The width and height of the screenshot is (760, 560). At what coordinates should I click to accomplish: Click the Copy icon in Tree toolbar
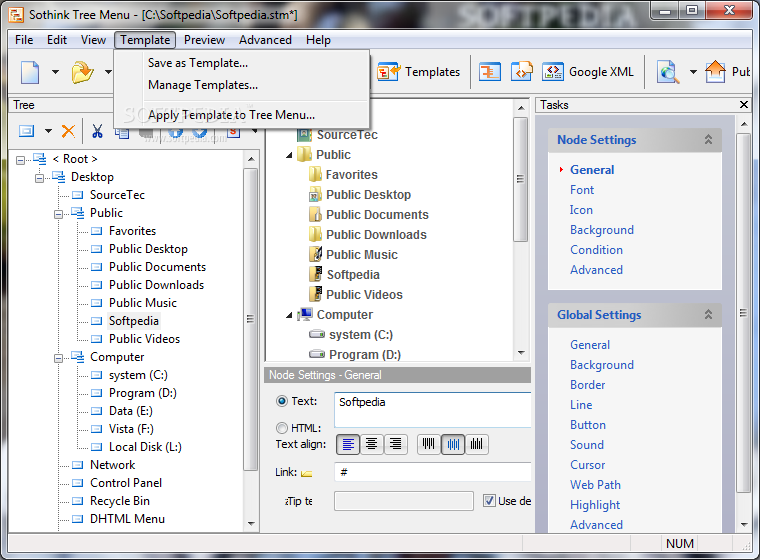click(122, 133)
